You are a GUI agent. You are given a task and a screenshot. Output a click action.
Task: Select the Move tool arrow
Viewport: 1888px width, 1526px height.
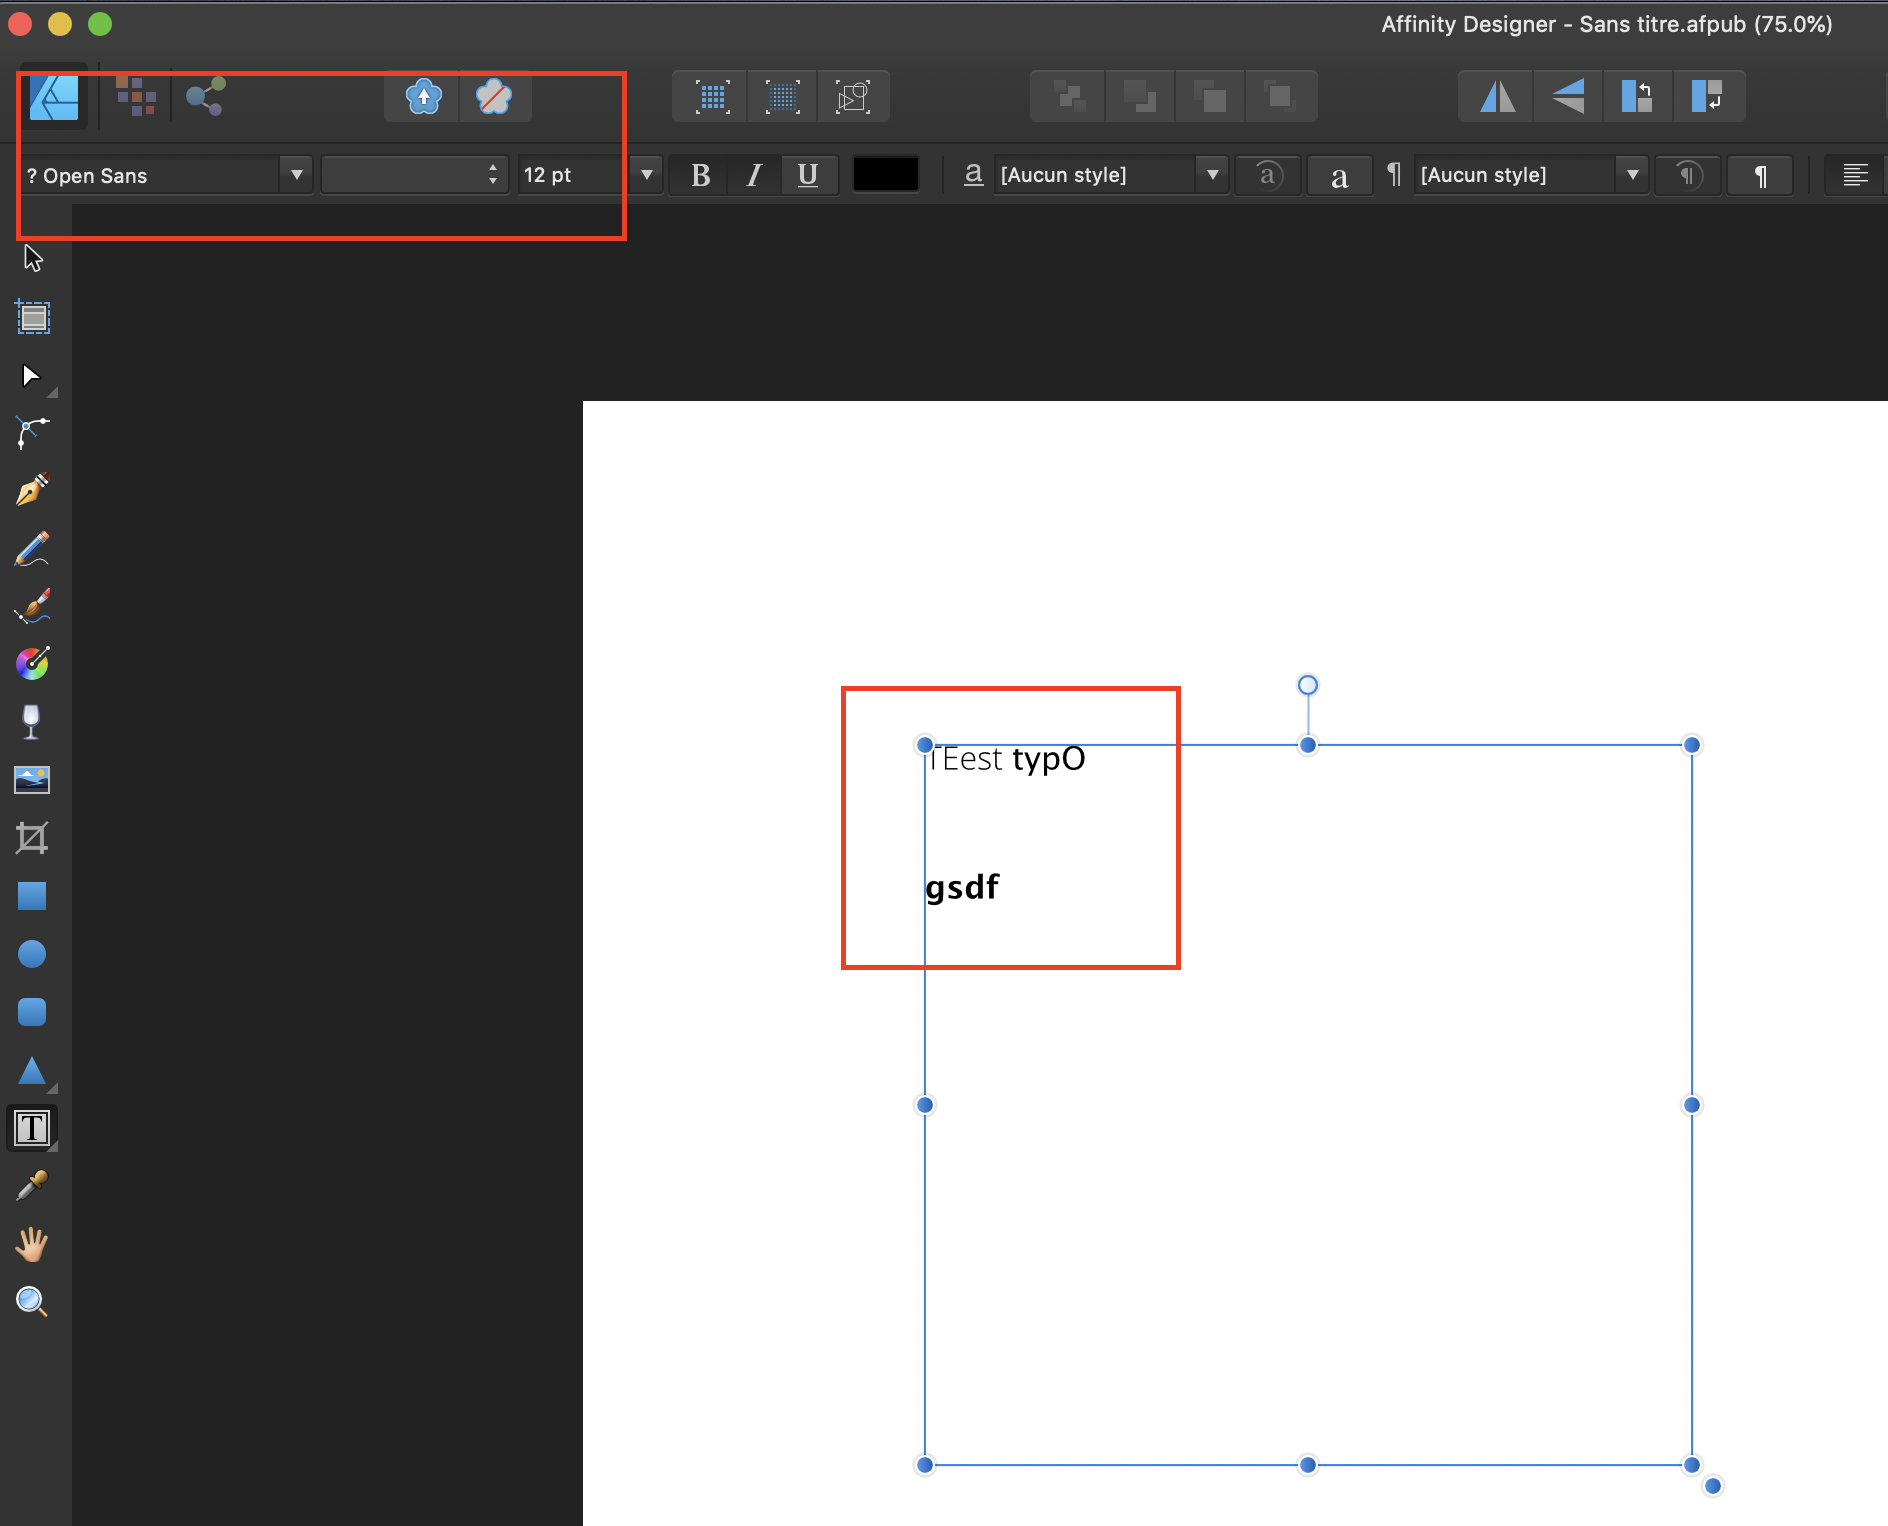[33, 259]
